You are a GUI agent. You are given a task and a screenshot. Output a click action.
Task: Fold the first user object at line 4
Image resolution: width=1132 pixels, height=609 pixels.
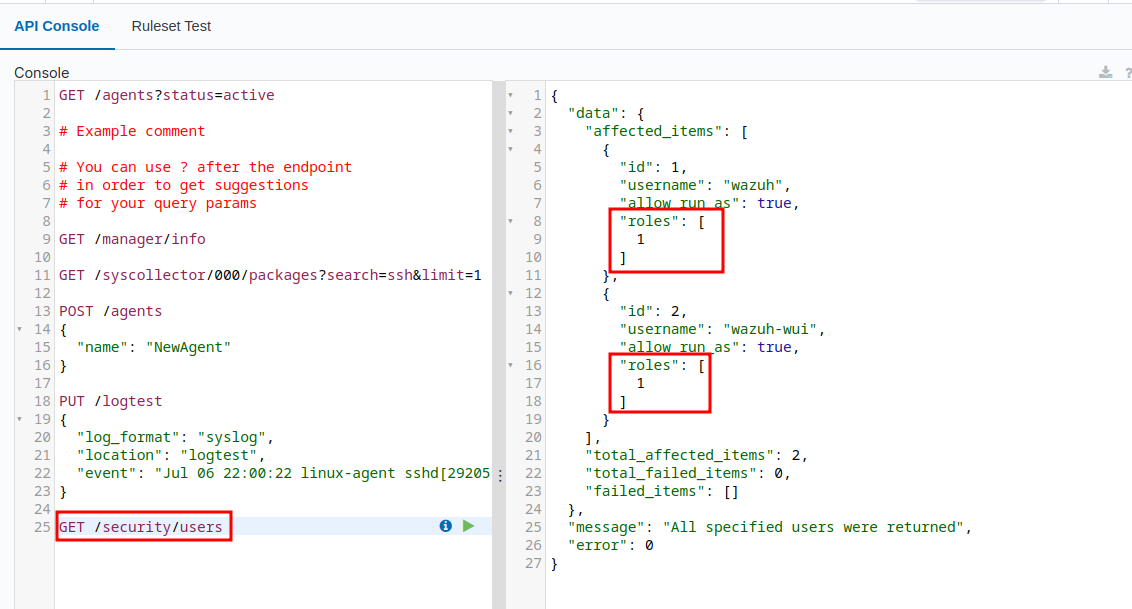pos(510,149)
